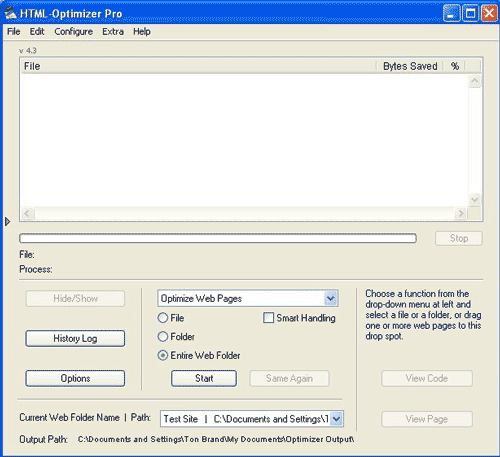Open the Options dialog
Viewport: 500px width, 457px height.
(x=75, y=378)
